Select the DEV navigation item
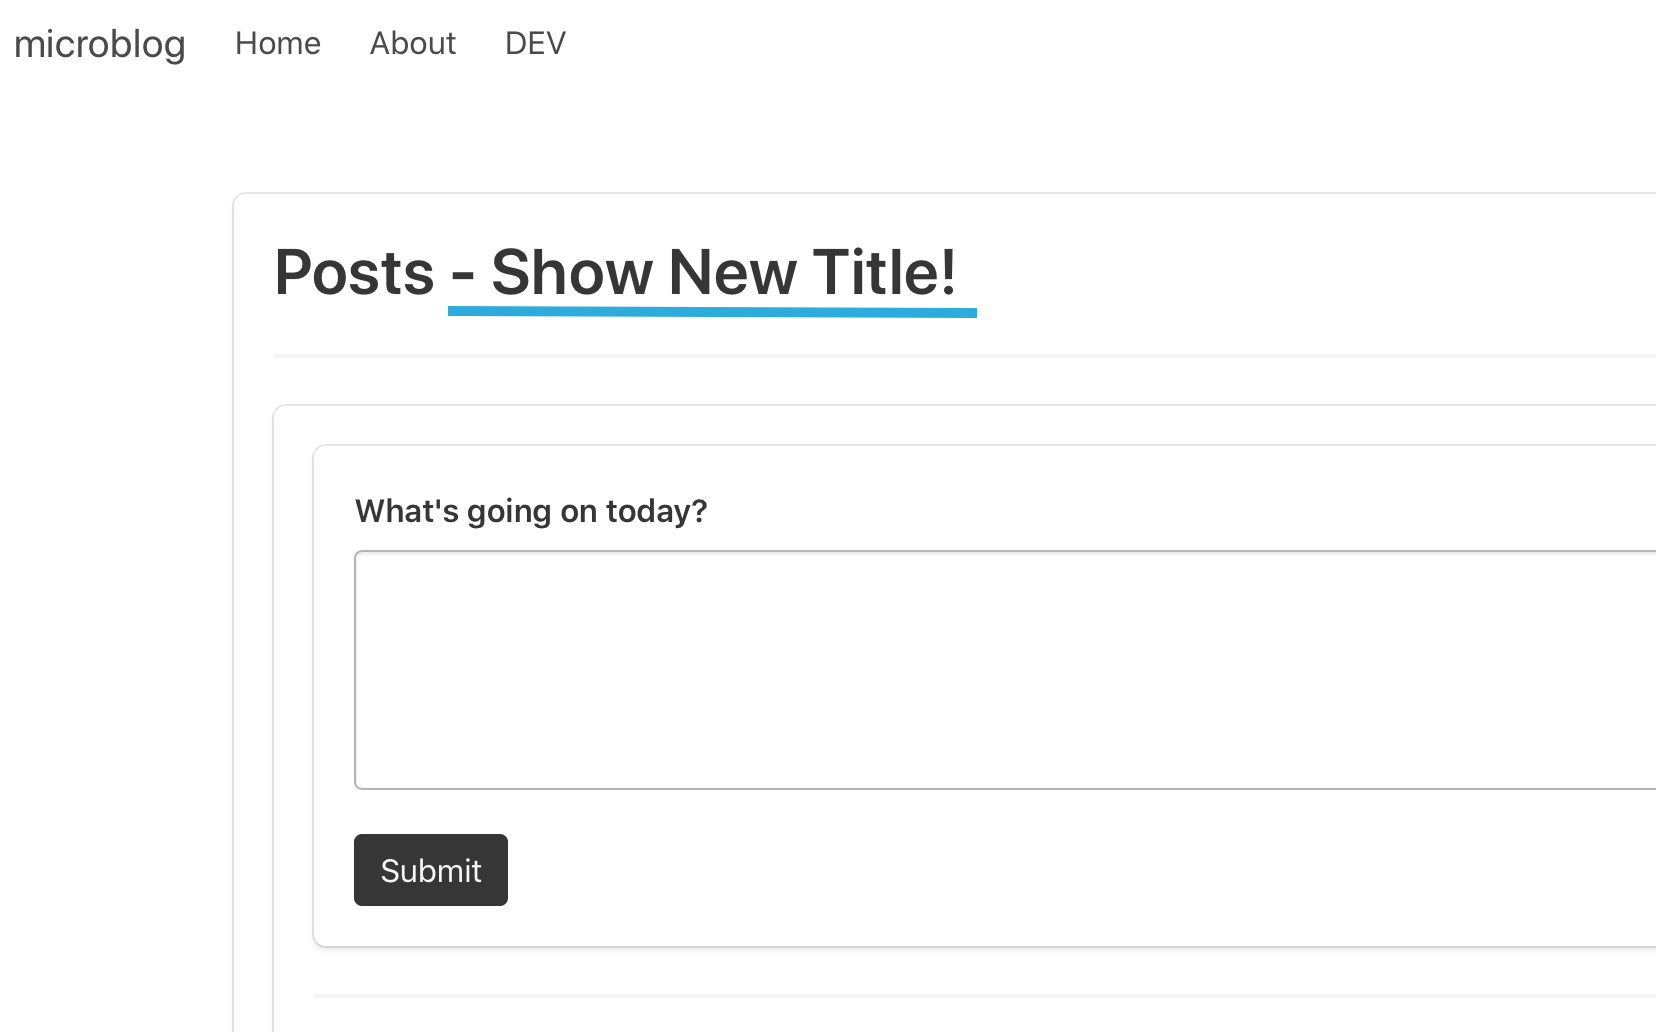Image resolution: width=1656 pixels, height=1032 pixels. 535,43
